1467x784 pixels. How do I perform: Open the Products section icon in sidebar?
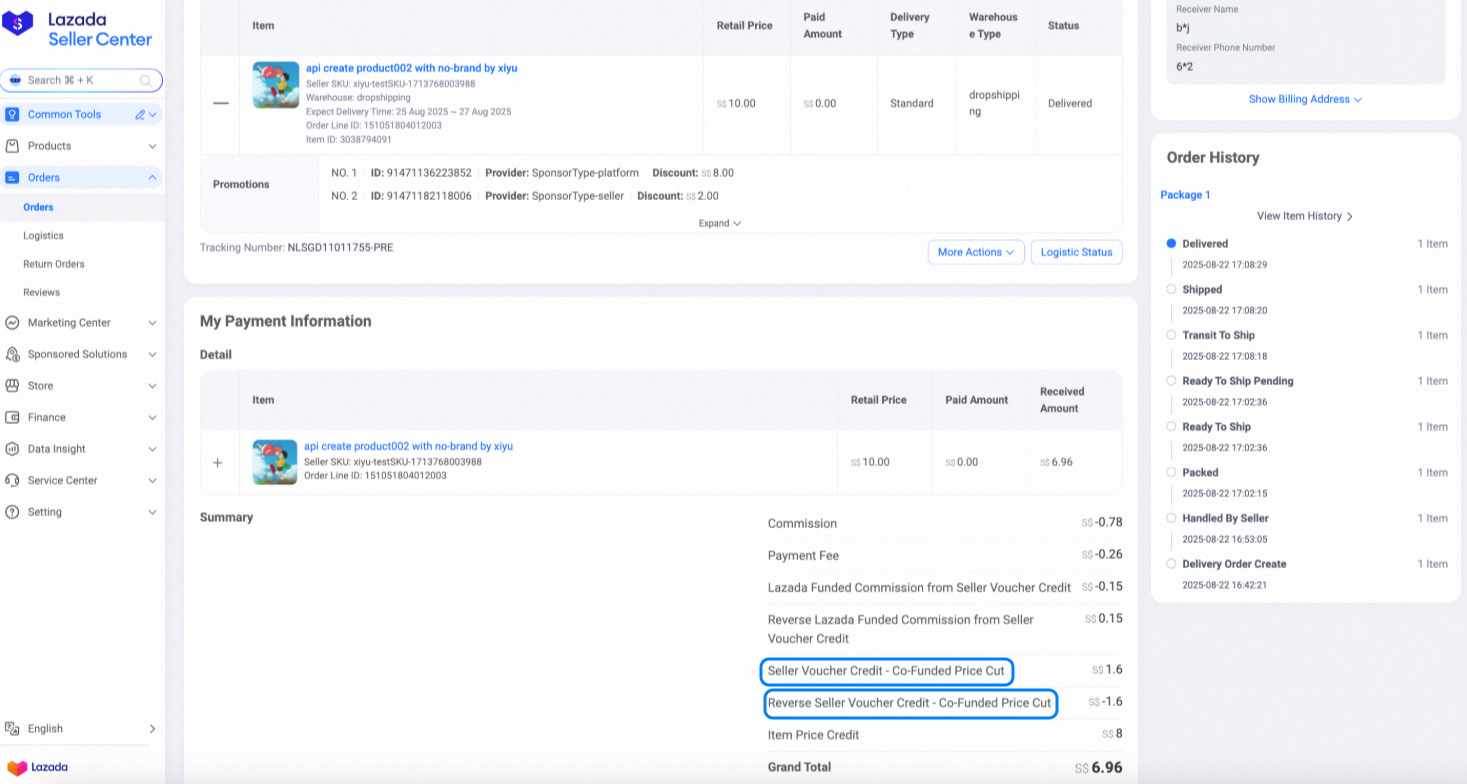pyautogui.click(x=12, y=146)
